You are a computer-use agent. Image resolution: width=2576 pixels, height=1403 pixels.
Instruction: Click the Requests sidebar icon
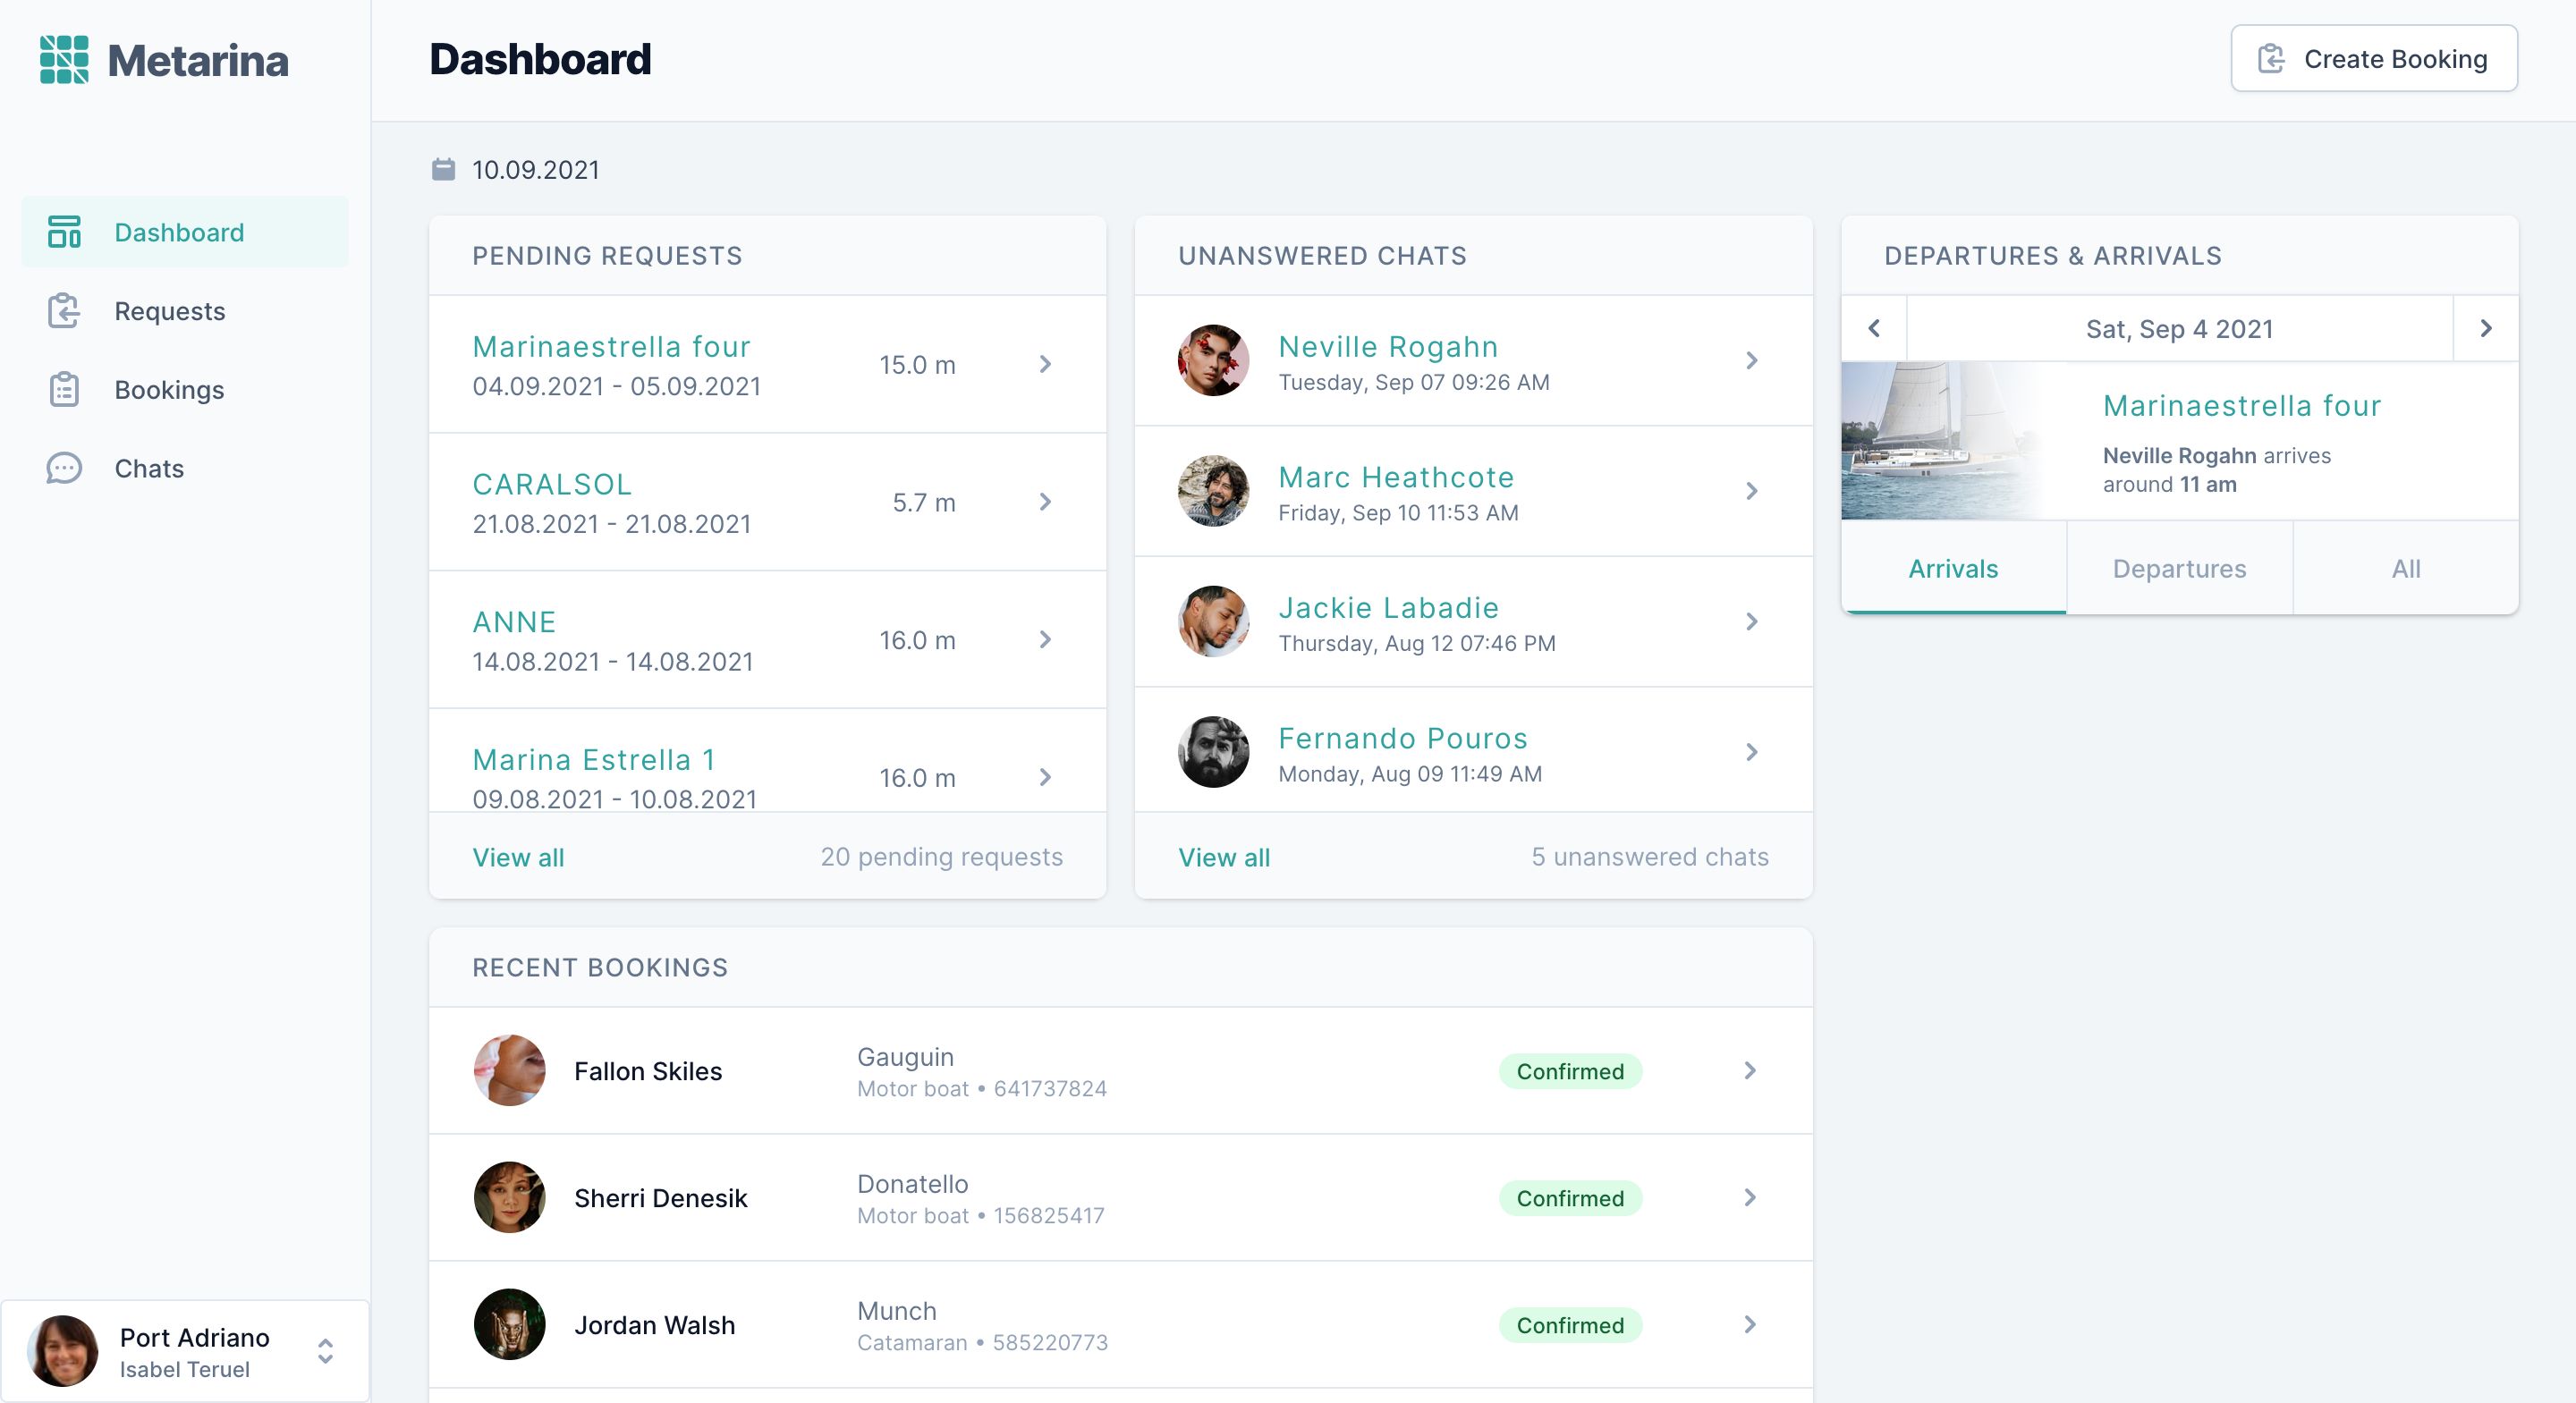pyautogui.click(x=64, y=311)
